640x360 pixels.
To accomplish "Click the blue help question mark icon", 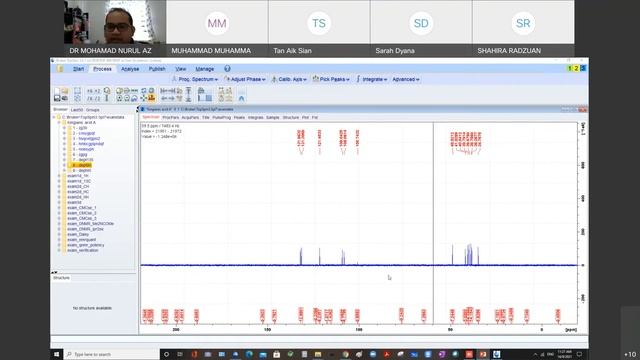I will coord(227,69).
